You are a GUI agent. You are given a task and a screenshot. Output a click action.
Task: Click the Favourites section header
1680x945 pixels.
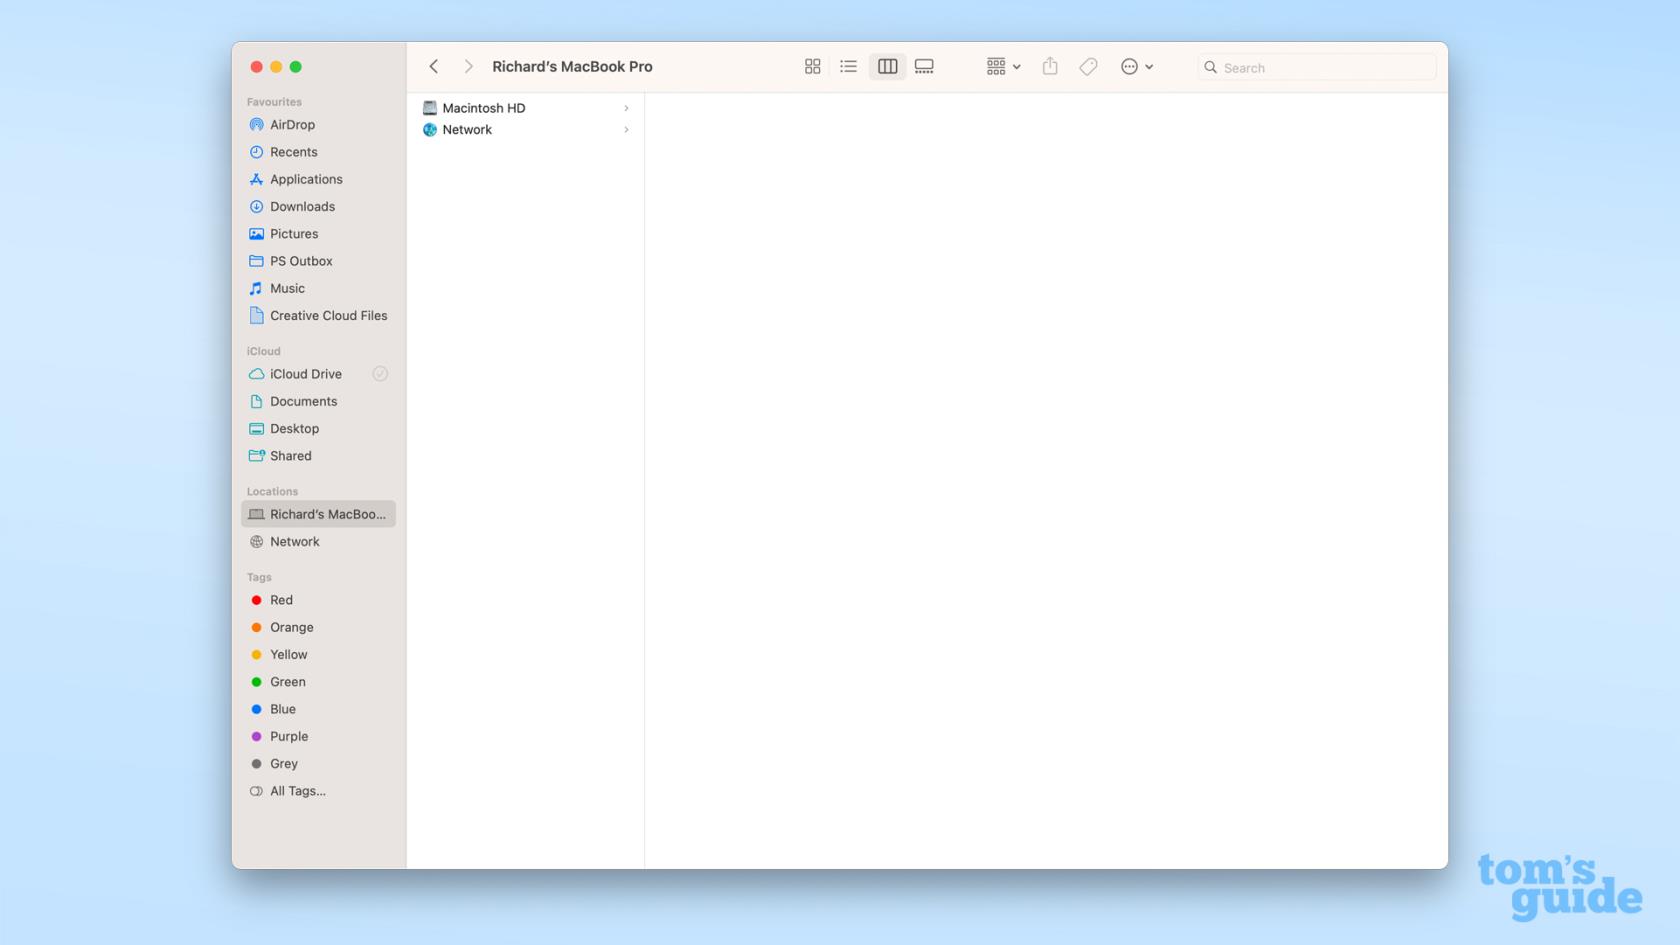click(274, 102)
